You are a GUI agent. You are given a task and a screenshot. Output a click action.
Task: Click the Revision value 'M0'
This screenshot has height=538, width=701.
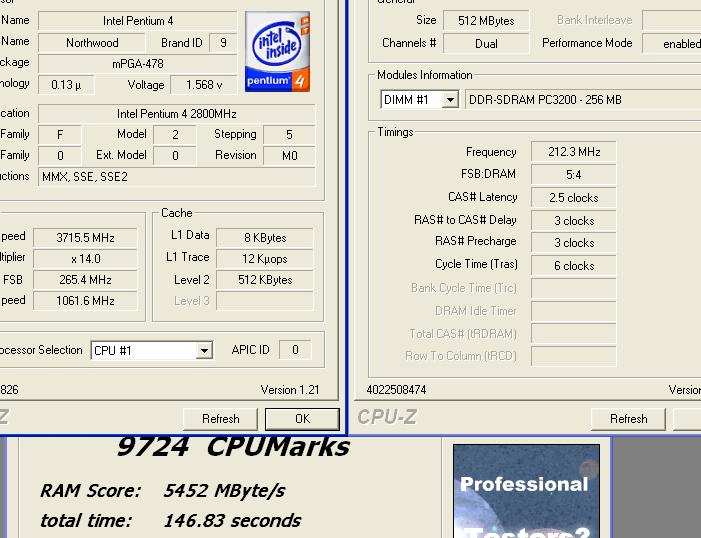pyautogui.click(x=289, y=156)
